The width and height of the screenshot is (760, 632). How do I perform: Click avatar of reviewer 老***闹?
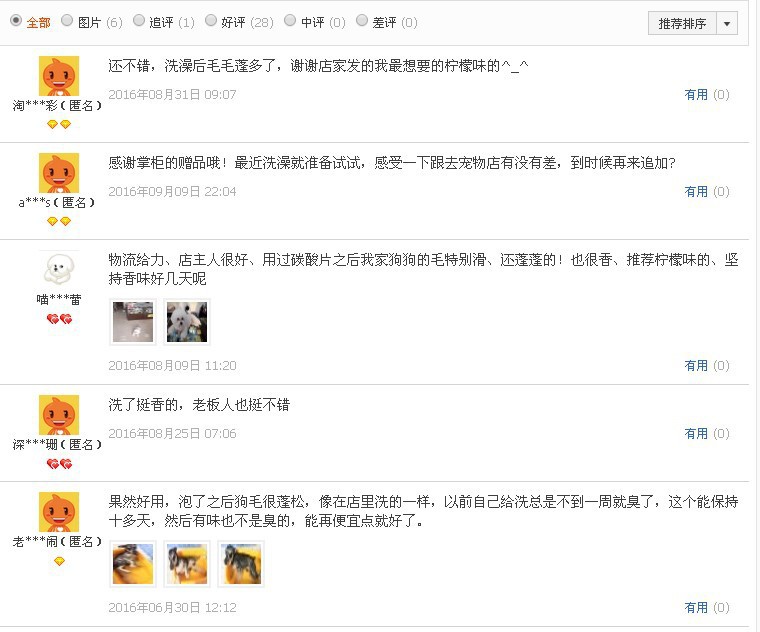(x=59, y=512)
